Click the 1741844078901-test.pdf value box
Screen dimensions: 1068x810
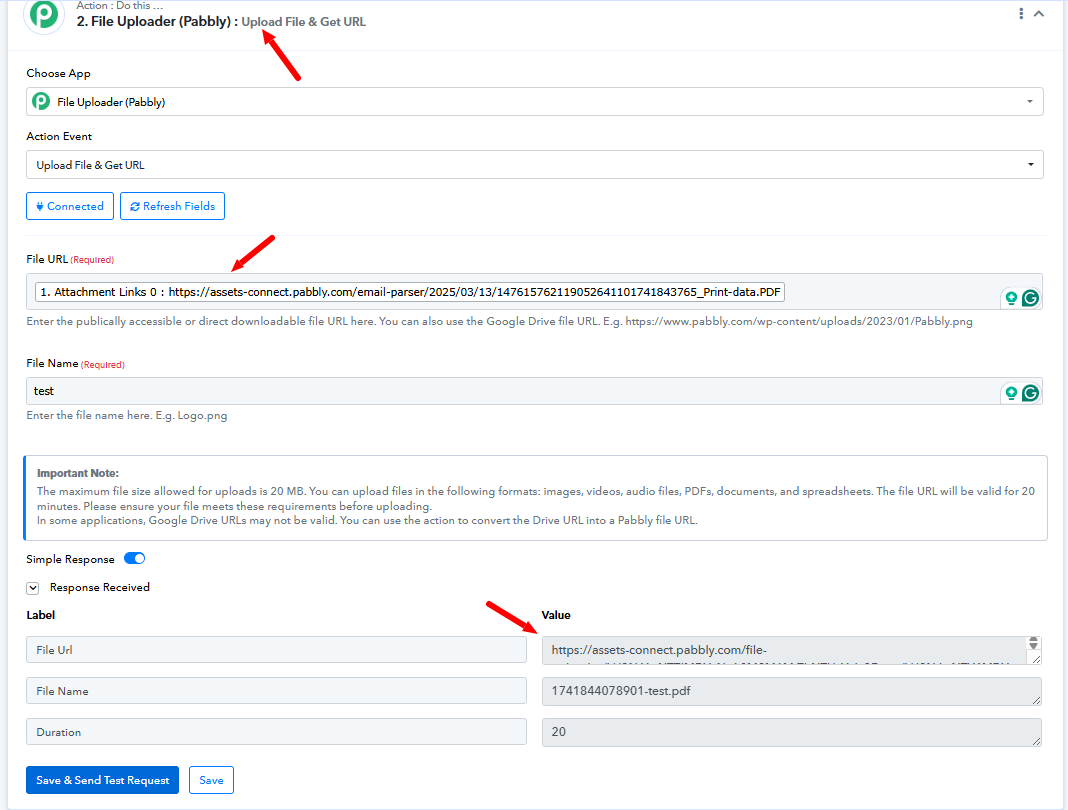[x=791, y=691]
